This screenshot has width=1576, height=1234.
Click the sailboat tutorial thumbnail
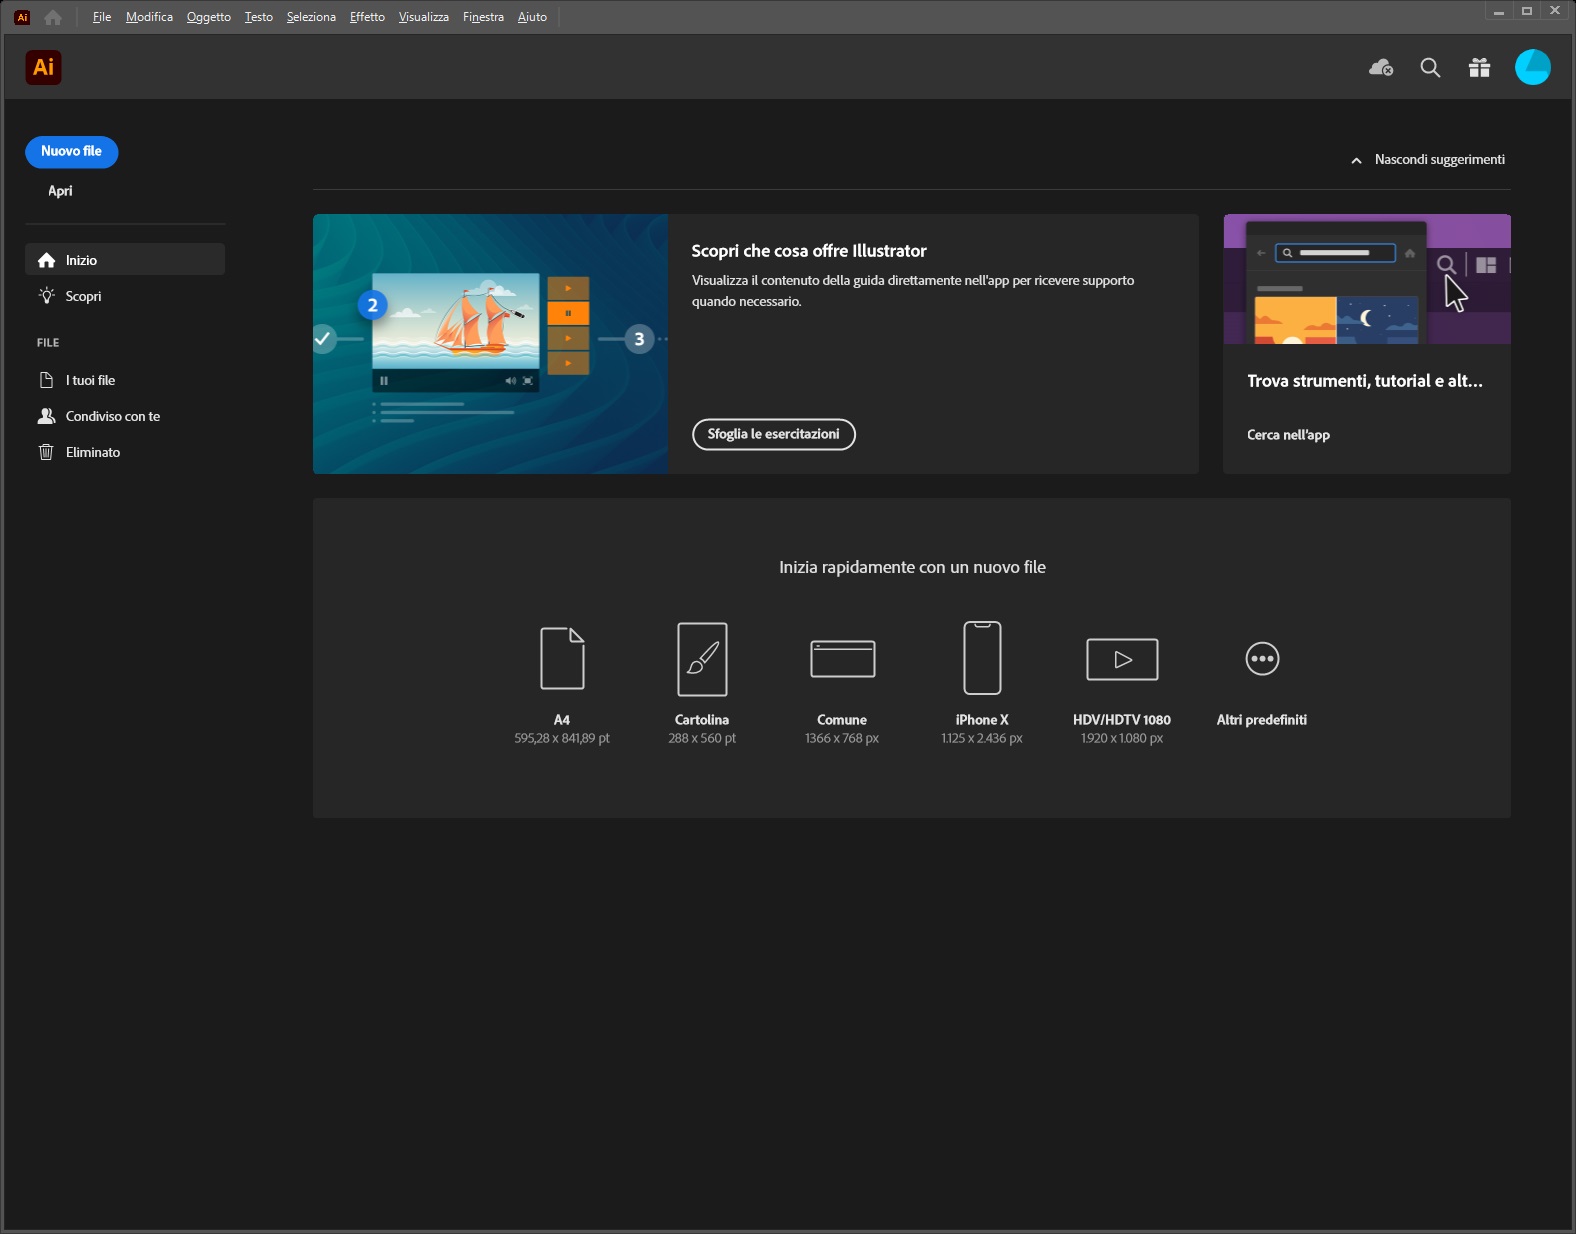490,344
